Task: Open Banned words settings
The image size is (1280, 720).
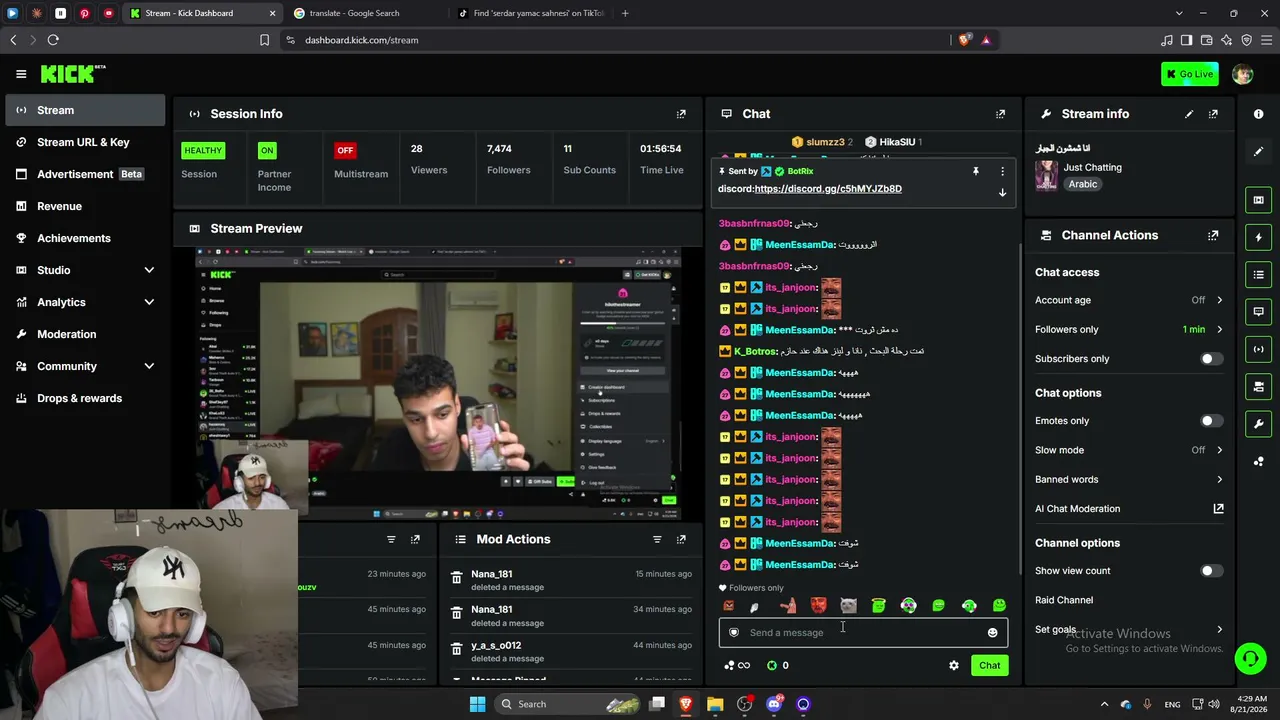Action: tap(1129, 479)
